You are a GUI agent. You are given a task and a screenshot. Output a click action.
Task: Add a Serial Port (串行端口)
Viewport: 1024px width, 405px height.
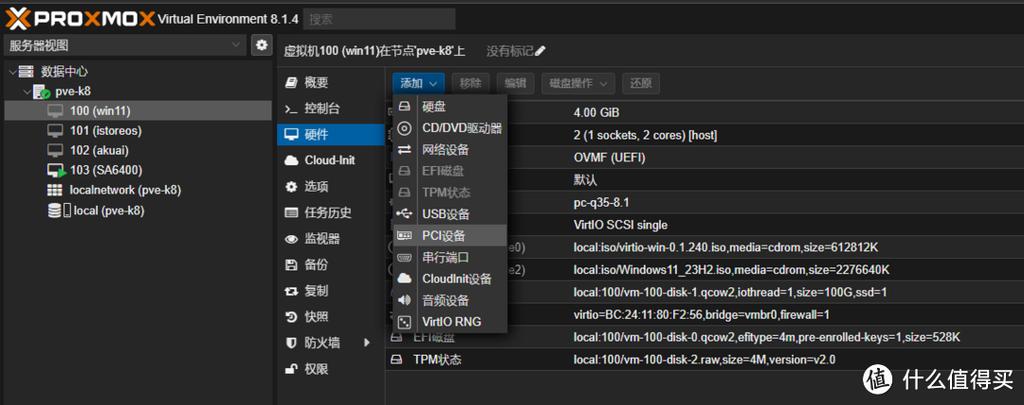[450, 257]
